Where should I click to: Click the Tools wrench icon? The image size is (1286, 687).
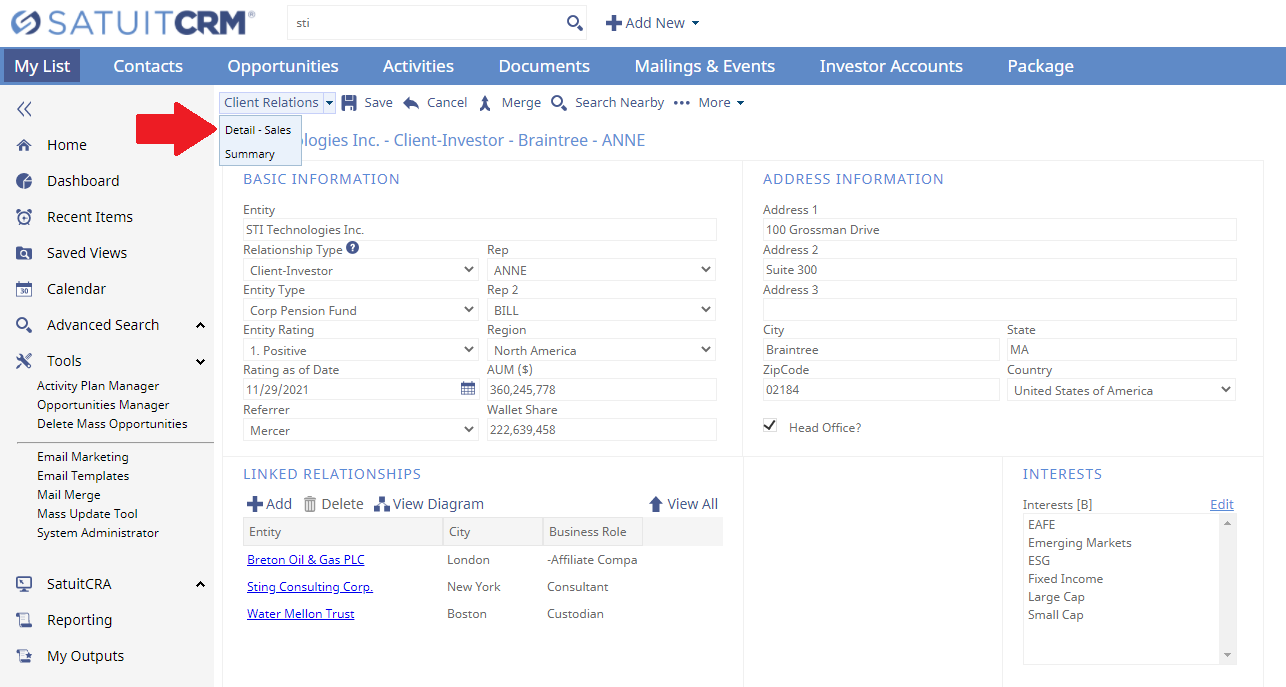pos(24,361)
